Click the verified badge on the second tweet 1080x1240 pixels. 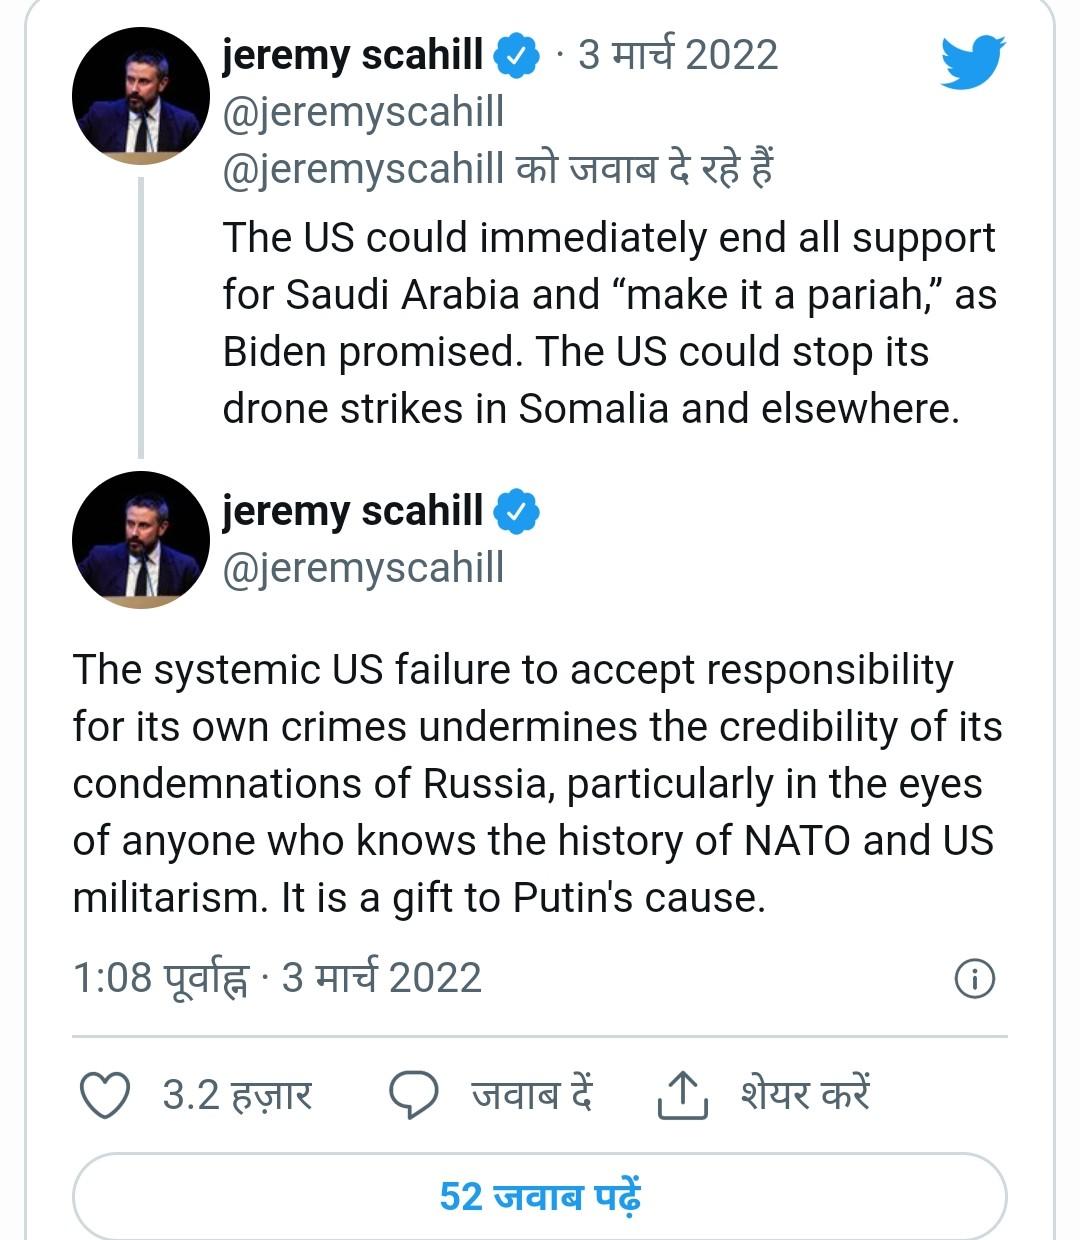[516, 512]
